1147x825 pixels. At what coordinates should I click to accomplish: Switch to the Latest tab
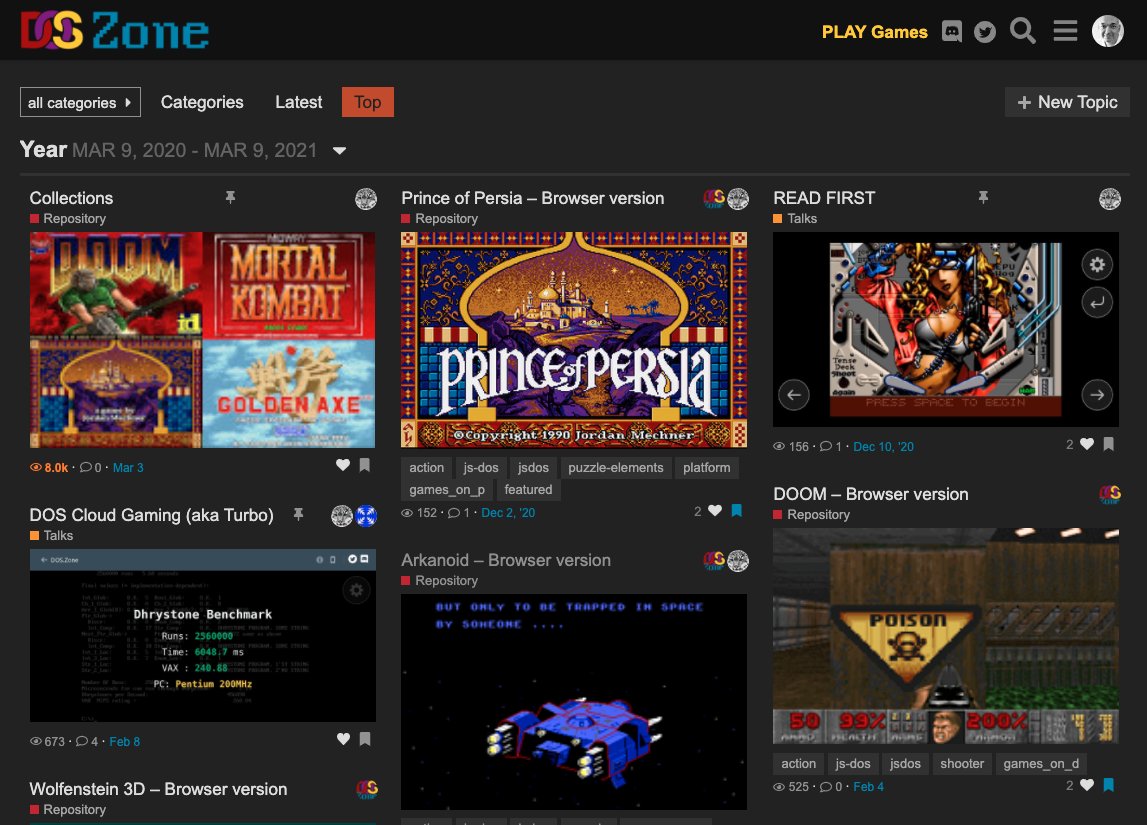pyautogui.click(x=298, y=102)
